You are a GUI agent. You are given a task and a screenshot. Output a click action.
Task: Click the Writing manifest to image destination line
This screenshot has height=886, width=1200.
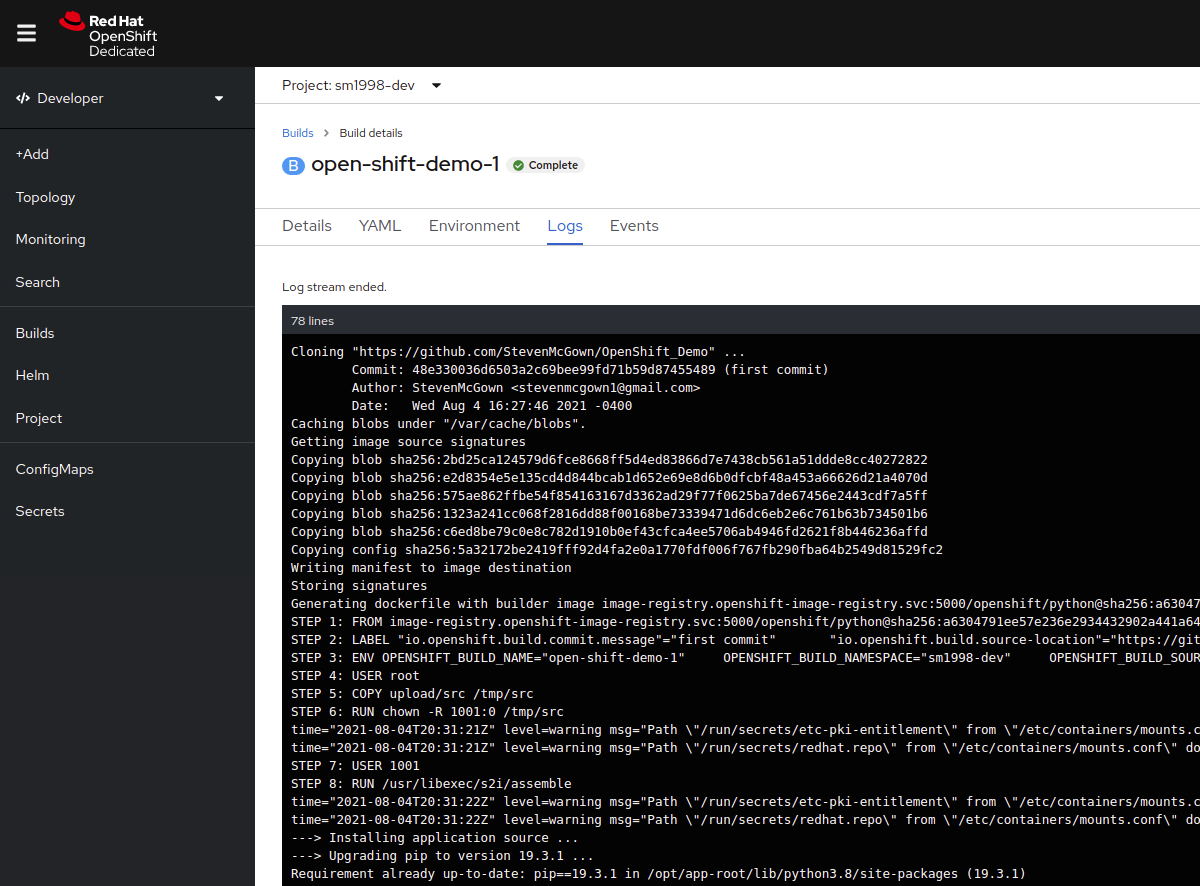[431, 568]
